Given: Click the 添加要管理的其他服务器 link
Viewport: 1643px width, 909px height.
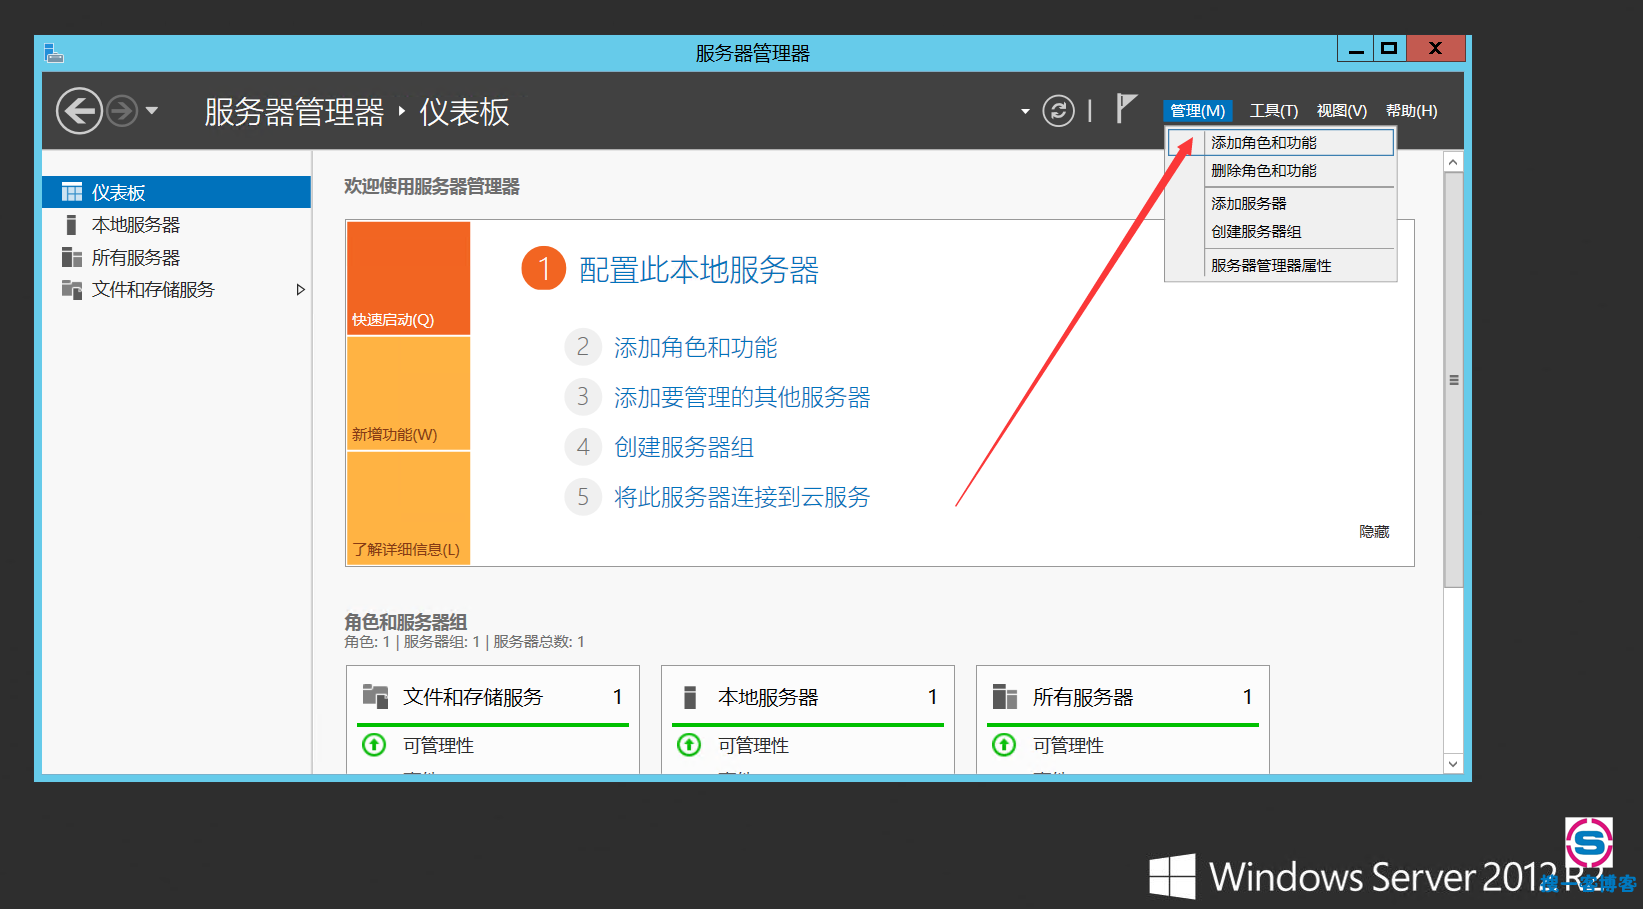Looking at the screenshot, I should click(x=741, y=398).
